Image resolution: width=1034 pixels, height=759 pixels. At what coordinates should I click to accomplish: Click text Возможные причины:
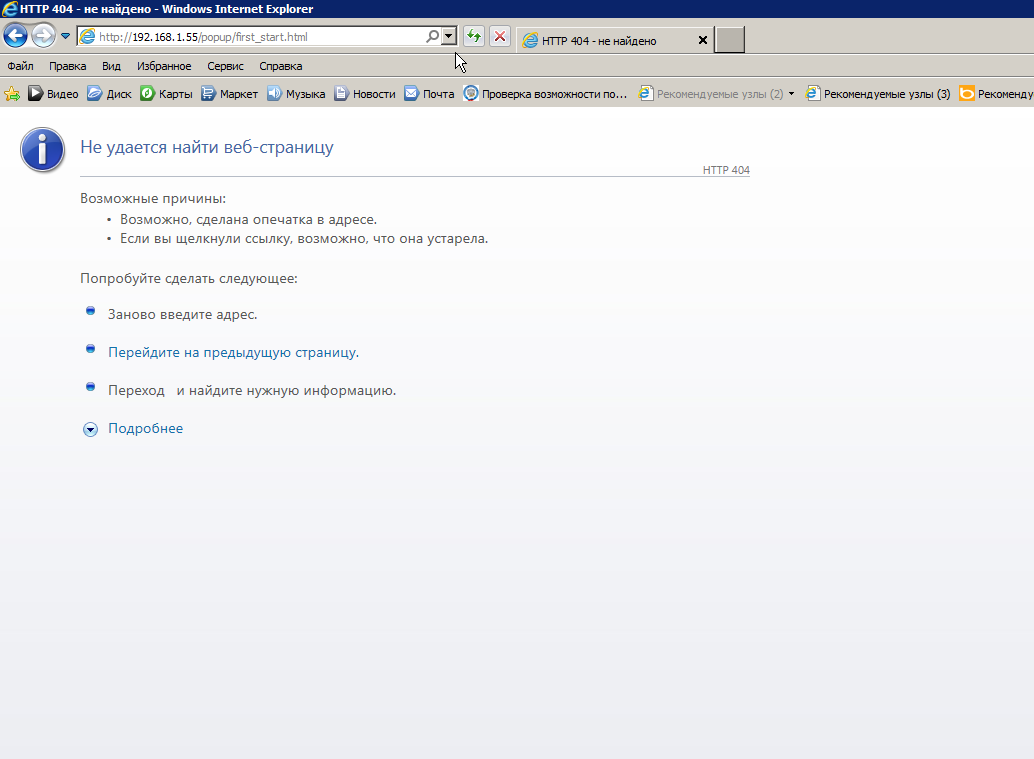click(153, 198)
